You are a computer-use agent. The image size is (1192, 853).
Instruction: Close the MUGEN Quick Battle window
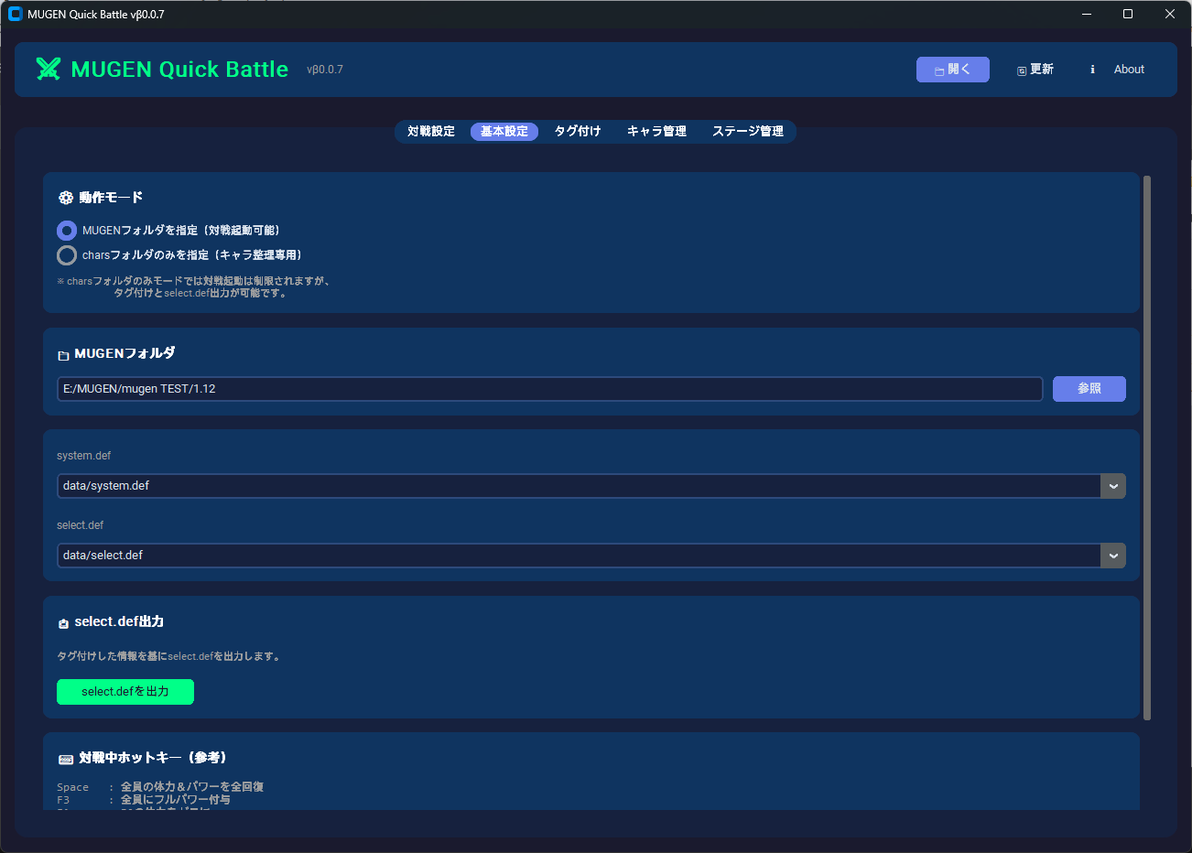[x=1170, y=14]
